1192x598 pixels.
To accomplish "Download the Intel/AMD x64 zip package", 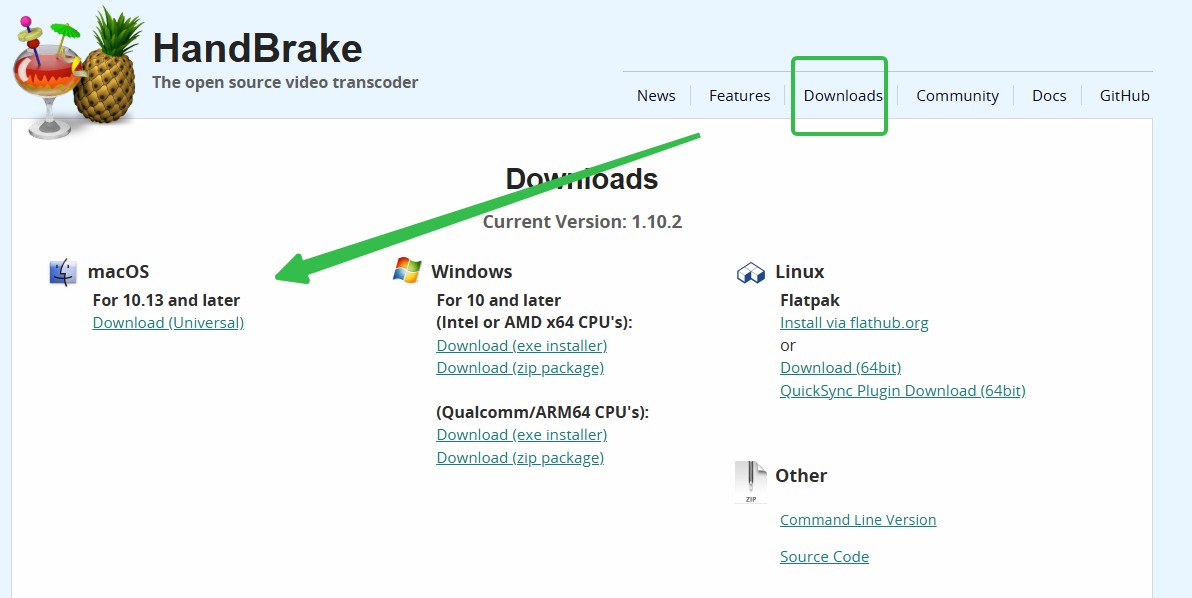I will pos(520,368).
